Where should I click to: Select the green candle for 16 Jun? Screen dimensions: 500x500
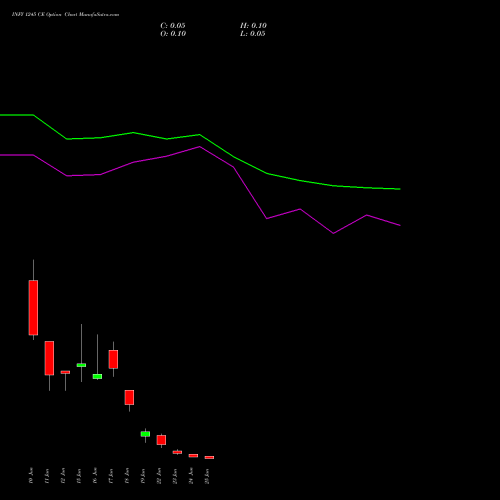[97, 376]
